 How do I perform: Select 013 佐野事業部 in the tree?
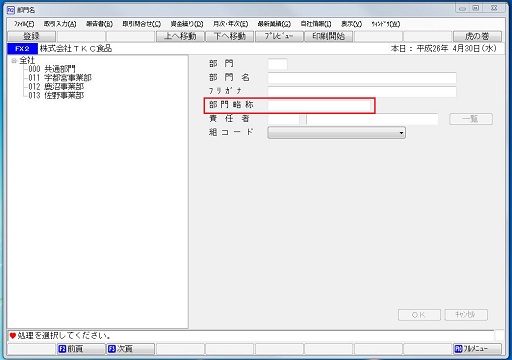tap(56, 96)
